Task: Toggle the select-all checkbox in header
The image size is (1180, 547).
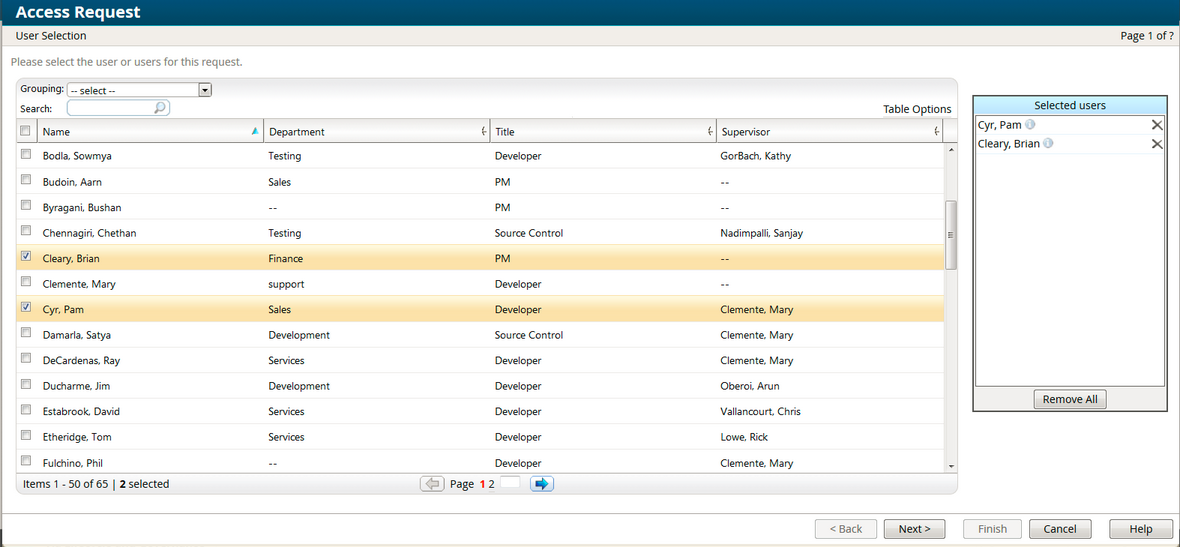Action: 25,131
